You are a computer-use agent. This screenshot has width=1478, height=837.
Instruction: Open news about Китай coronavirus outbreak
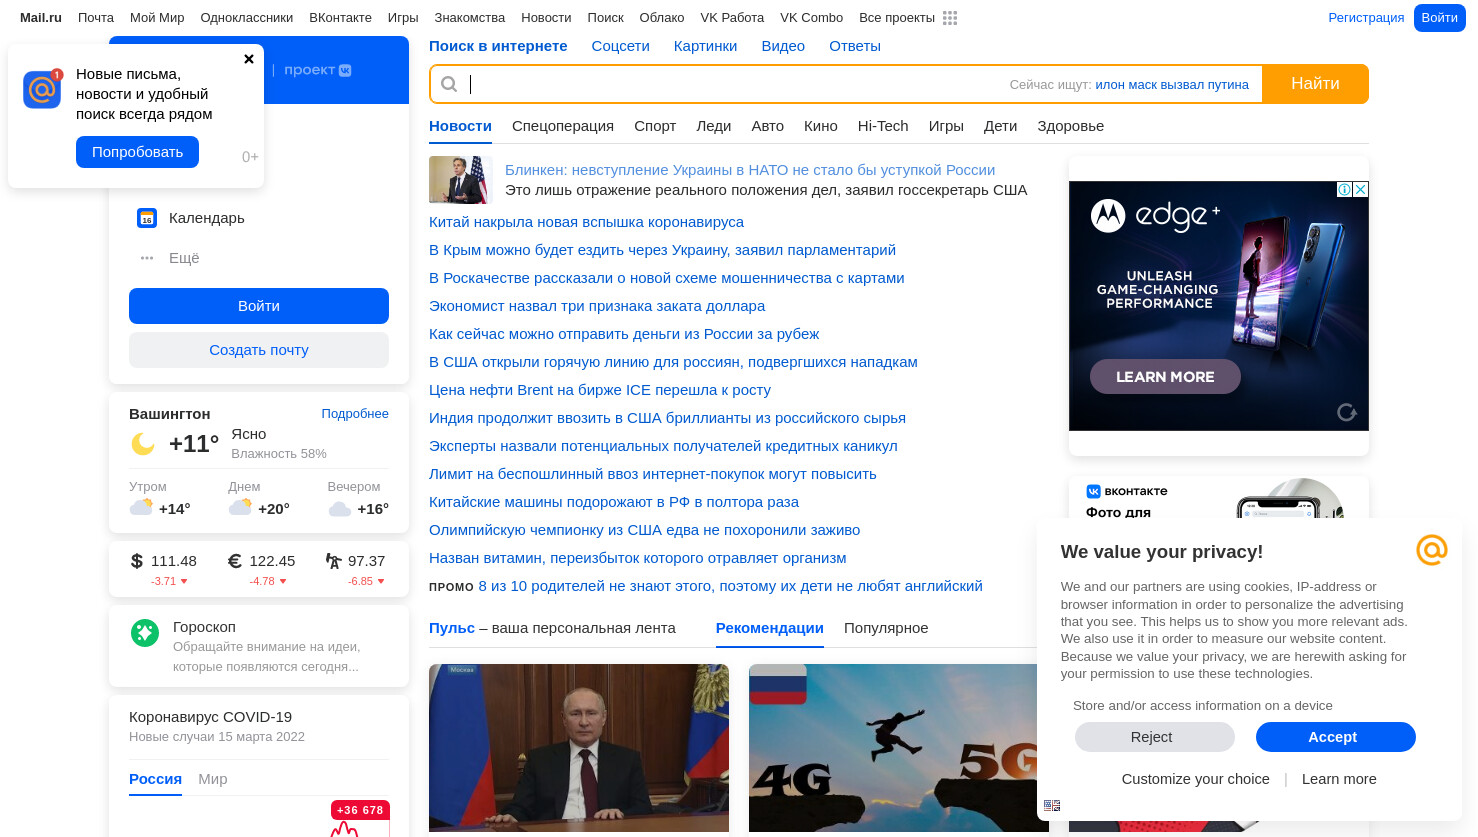pyautogui.click(x=586, y=222)
